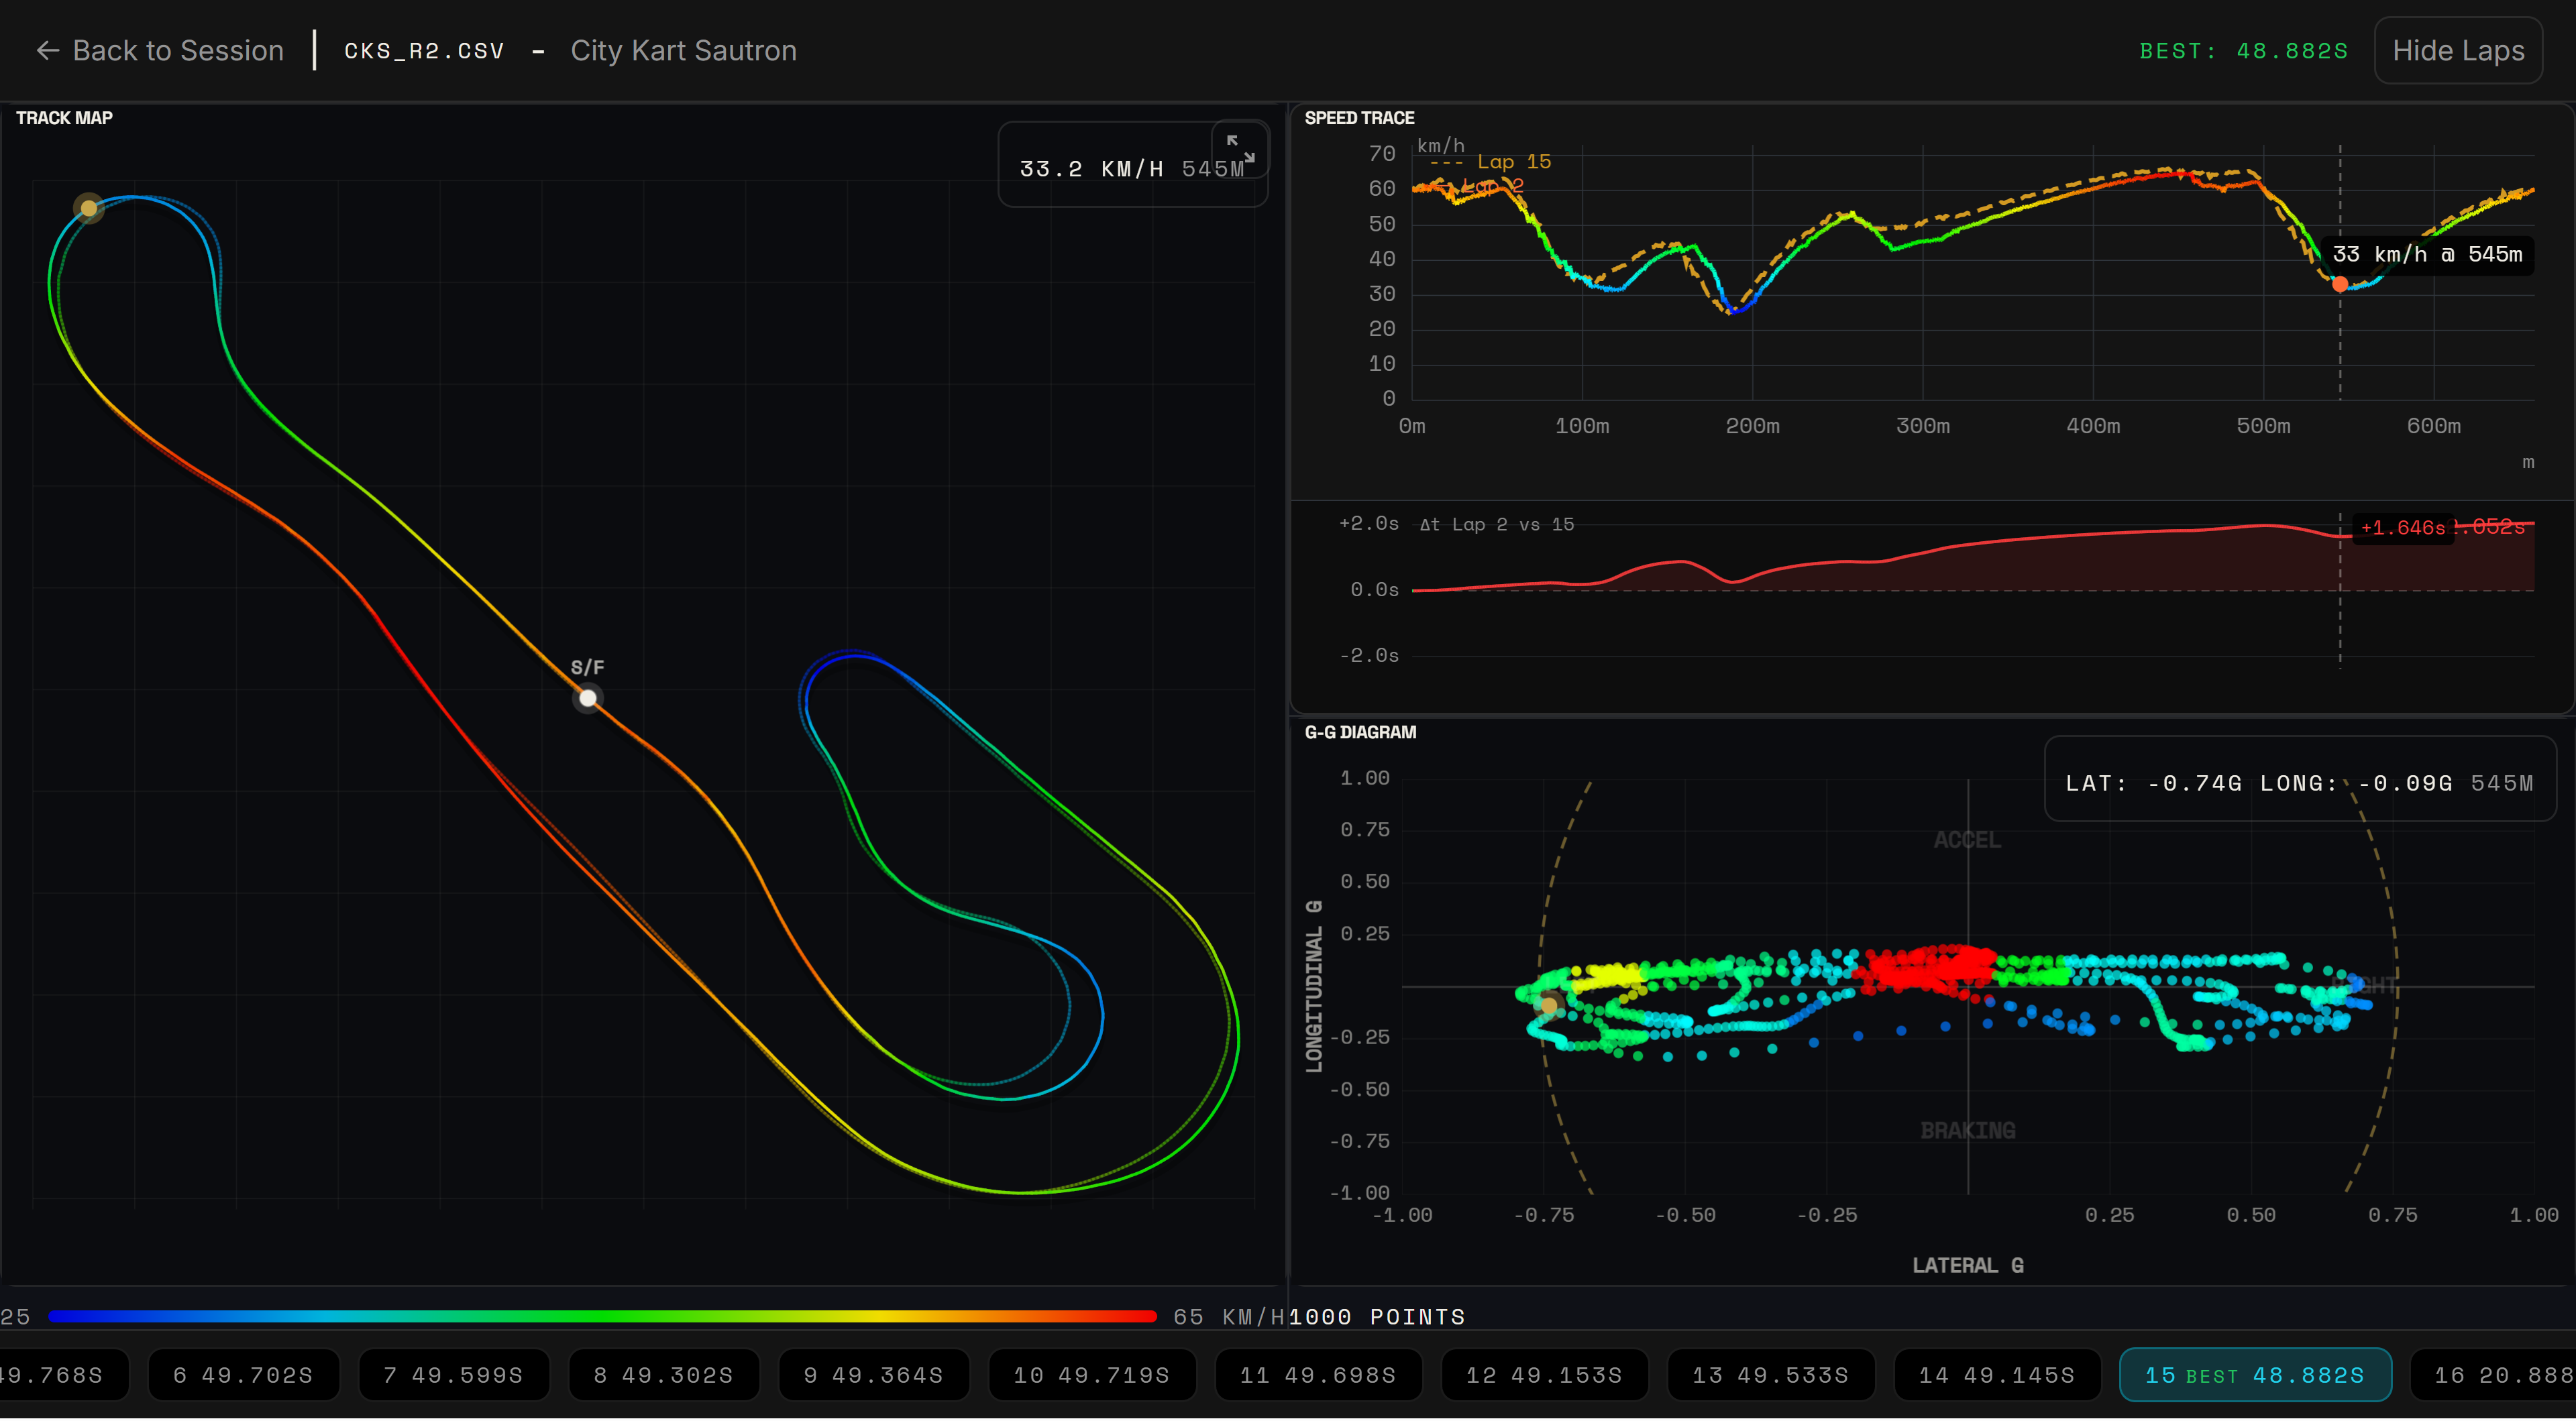Click the yellow position marker on track map
The width and height of the screenshot is (2576, 1421).
point(89,208)
